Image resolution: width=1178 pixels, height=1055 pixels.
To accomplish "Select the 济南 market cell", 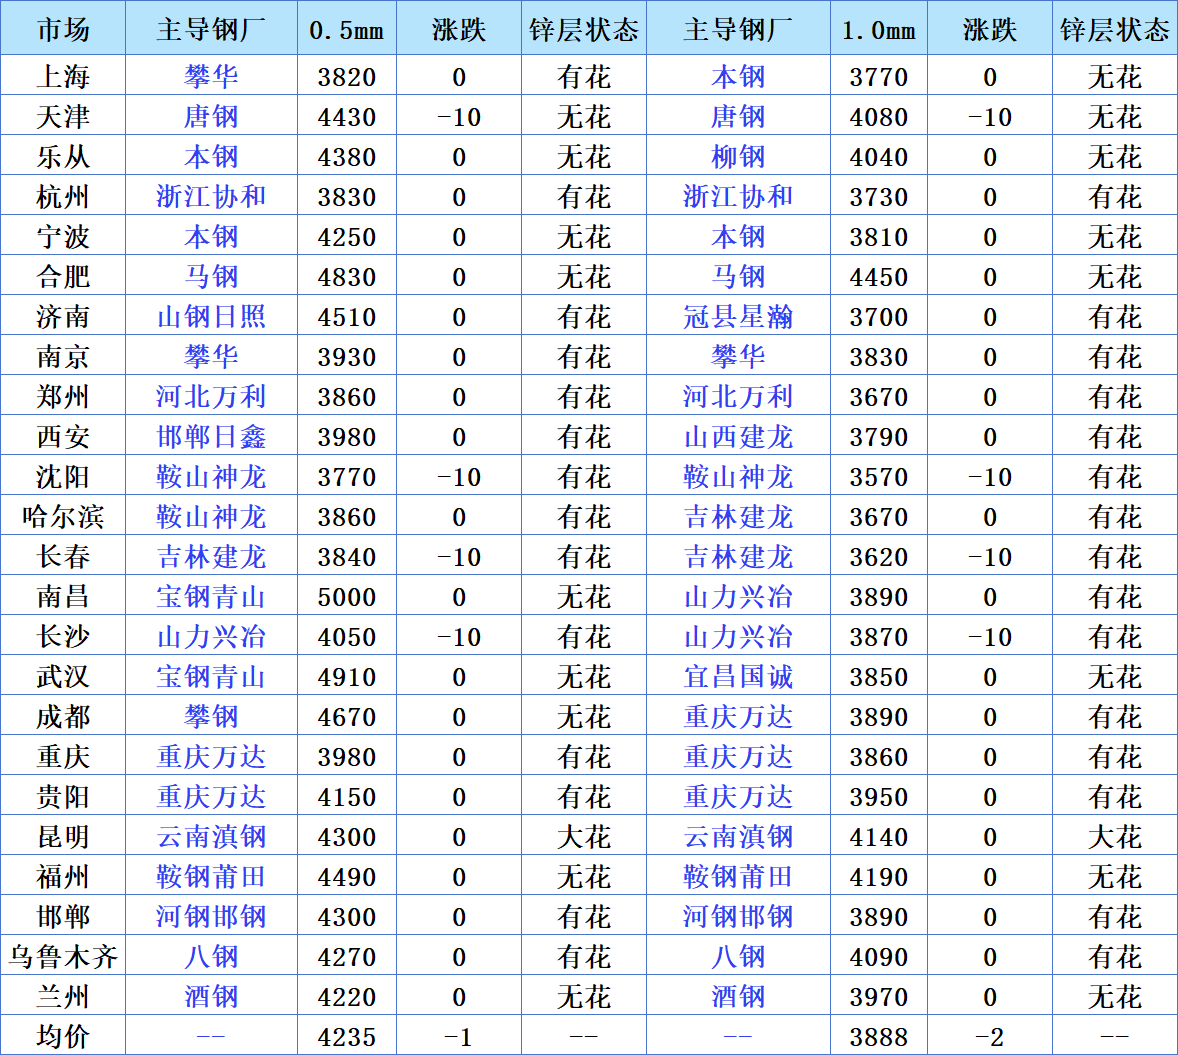I will 63,316.
